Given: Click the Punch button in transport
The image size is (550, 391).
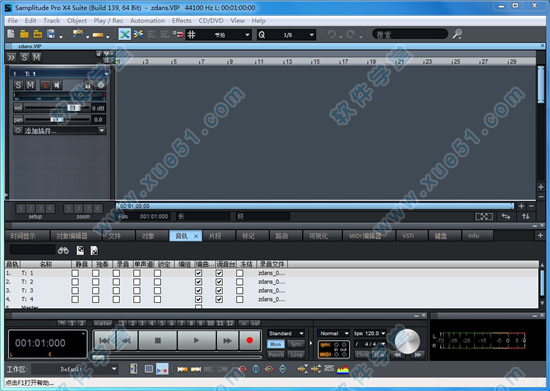Looking at the screenshot, I should (x=276, y=355).
